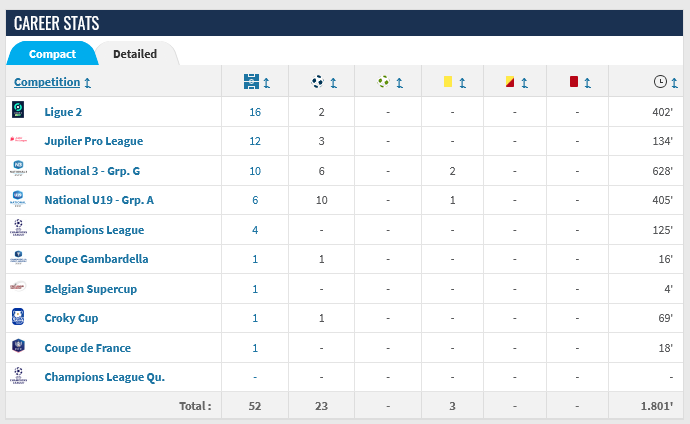This screenshot has height=424, width=690.
Task: Open the Jupiler Pro League link
Action: 94,141
